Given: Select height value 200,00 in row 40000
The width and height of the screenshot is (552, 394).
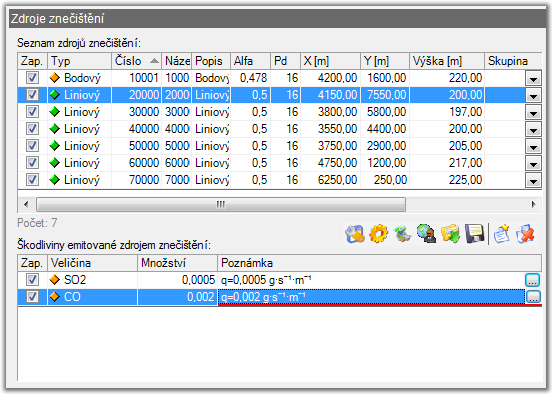Looking at the screenshot, I should click(447, 129).
